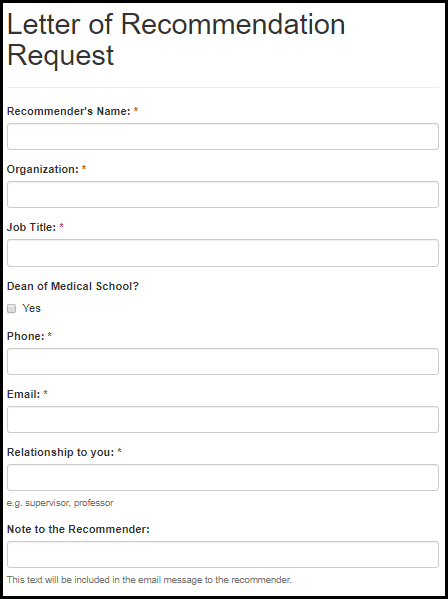Click the Organization field label
This screenshot has width=448, height=599.
click(43, 169)
